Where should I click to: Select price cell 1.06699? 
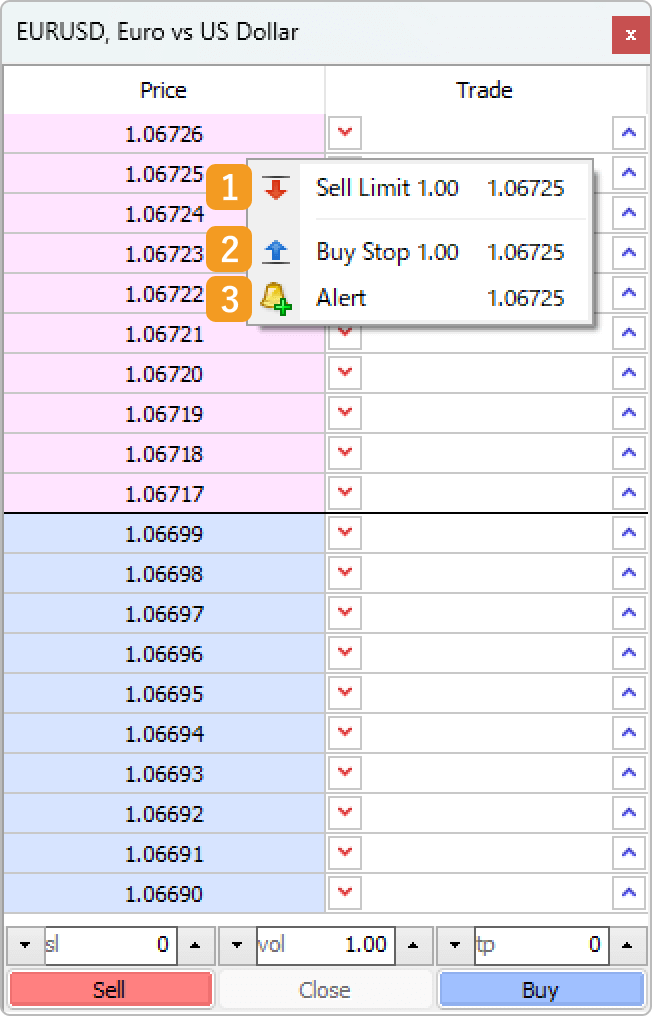click(164, 534)
